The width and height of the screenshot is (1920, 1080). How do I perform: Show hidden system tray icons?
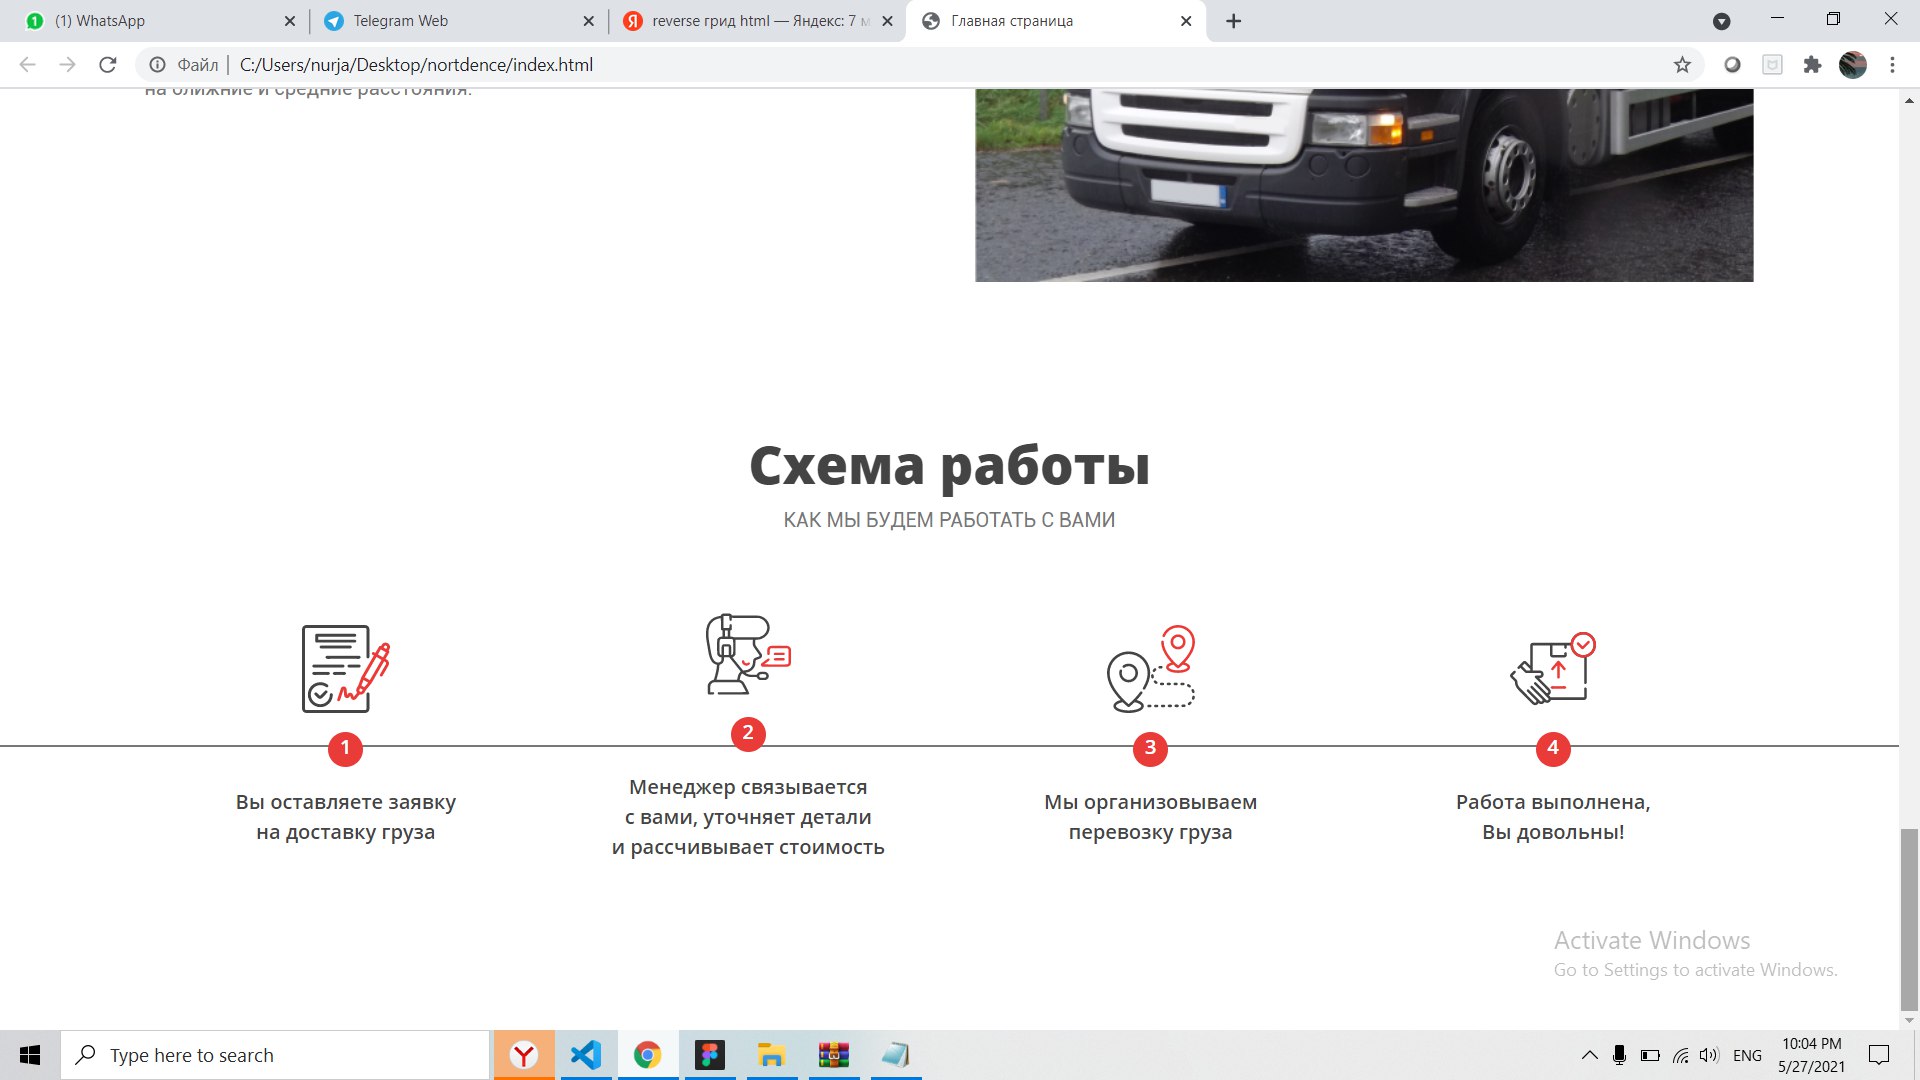1589,1055
